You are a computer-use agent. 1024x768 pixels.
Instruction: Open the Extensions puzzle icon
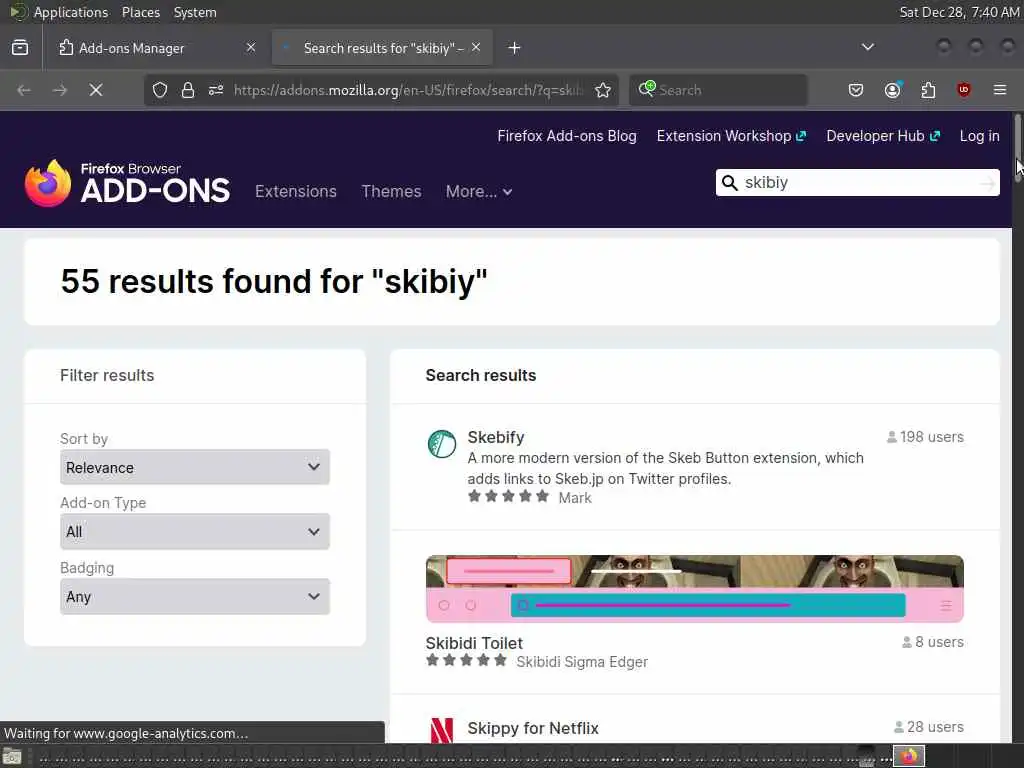tap(928, 90)
